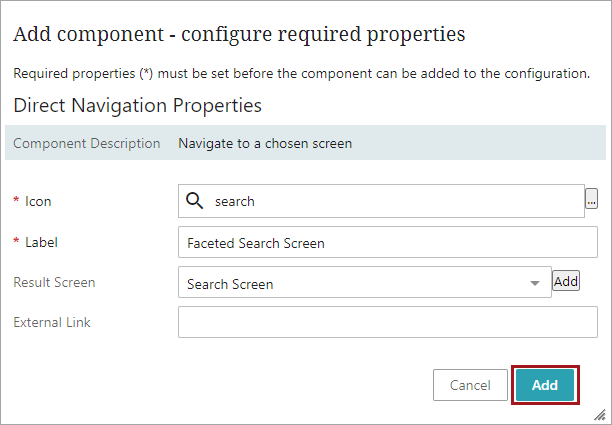The width and height of the screenshot is (612, 425).
Task: Click the "Navigate to a chosen screen" description
Action: click(265, 143)
